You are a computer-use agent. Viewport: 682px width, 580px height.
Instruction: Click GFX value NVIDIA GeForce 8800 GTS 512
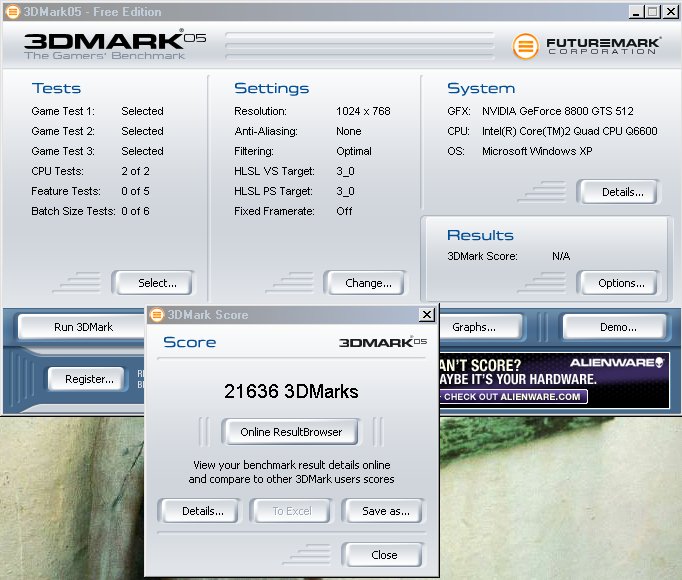[558, 111]
